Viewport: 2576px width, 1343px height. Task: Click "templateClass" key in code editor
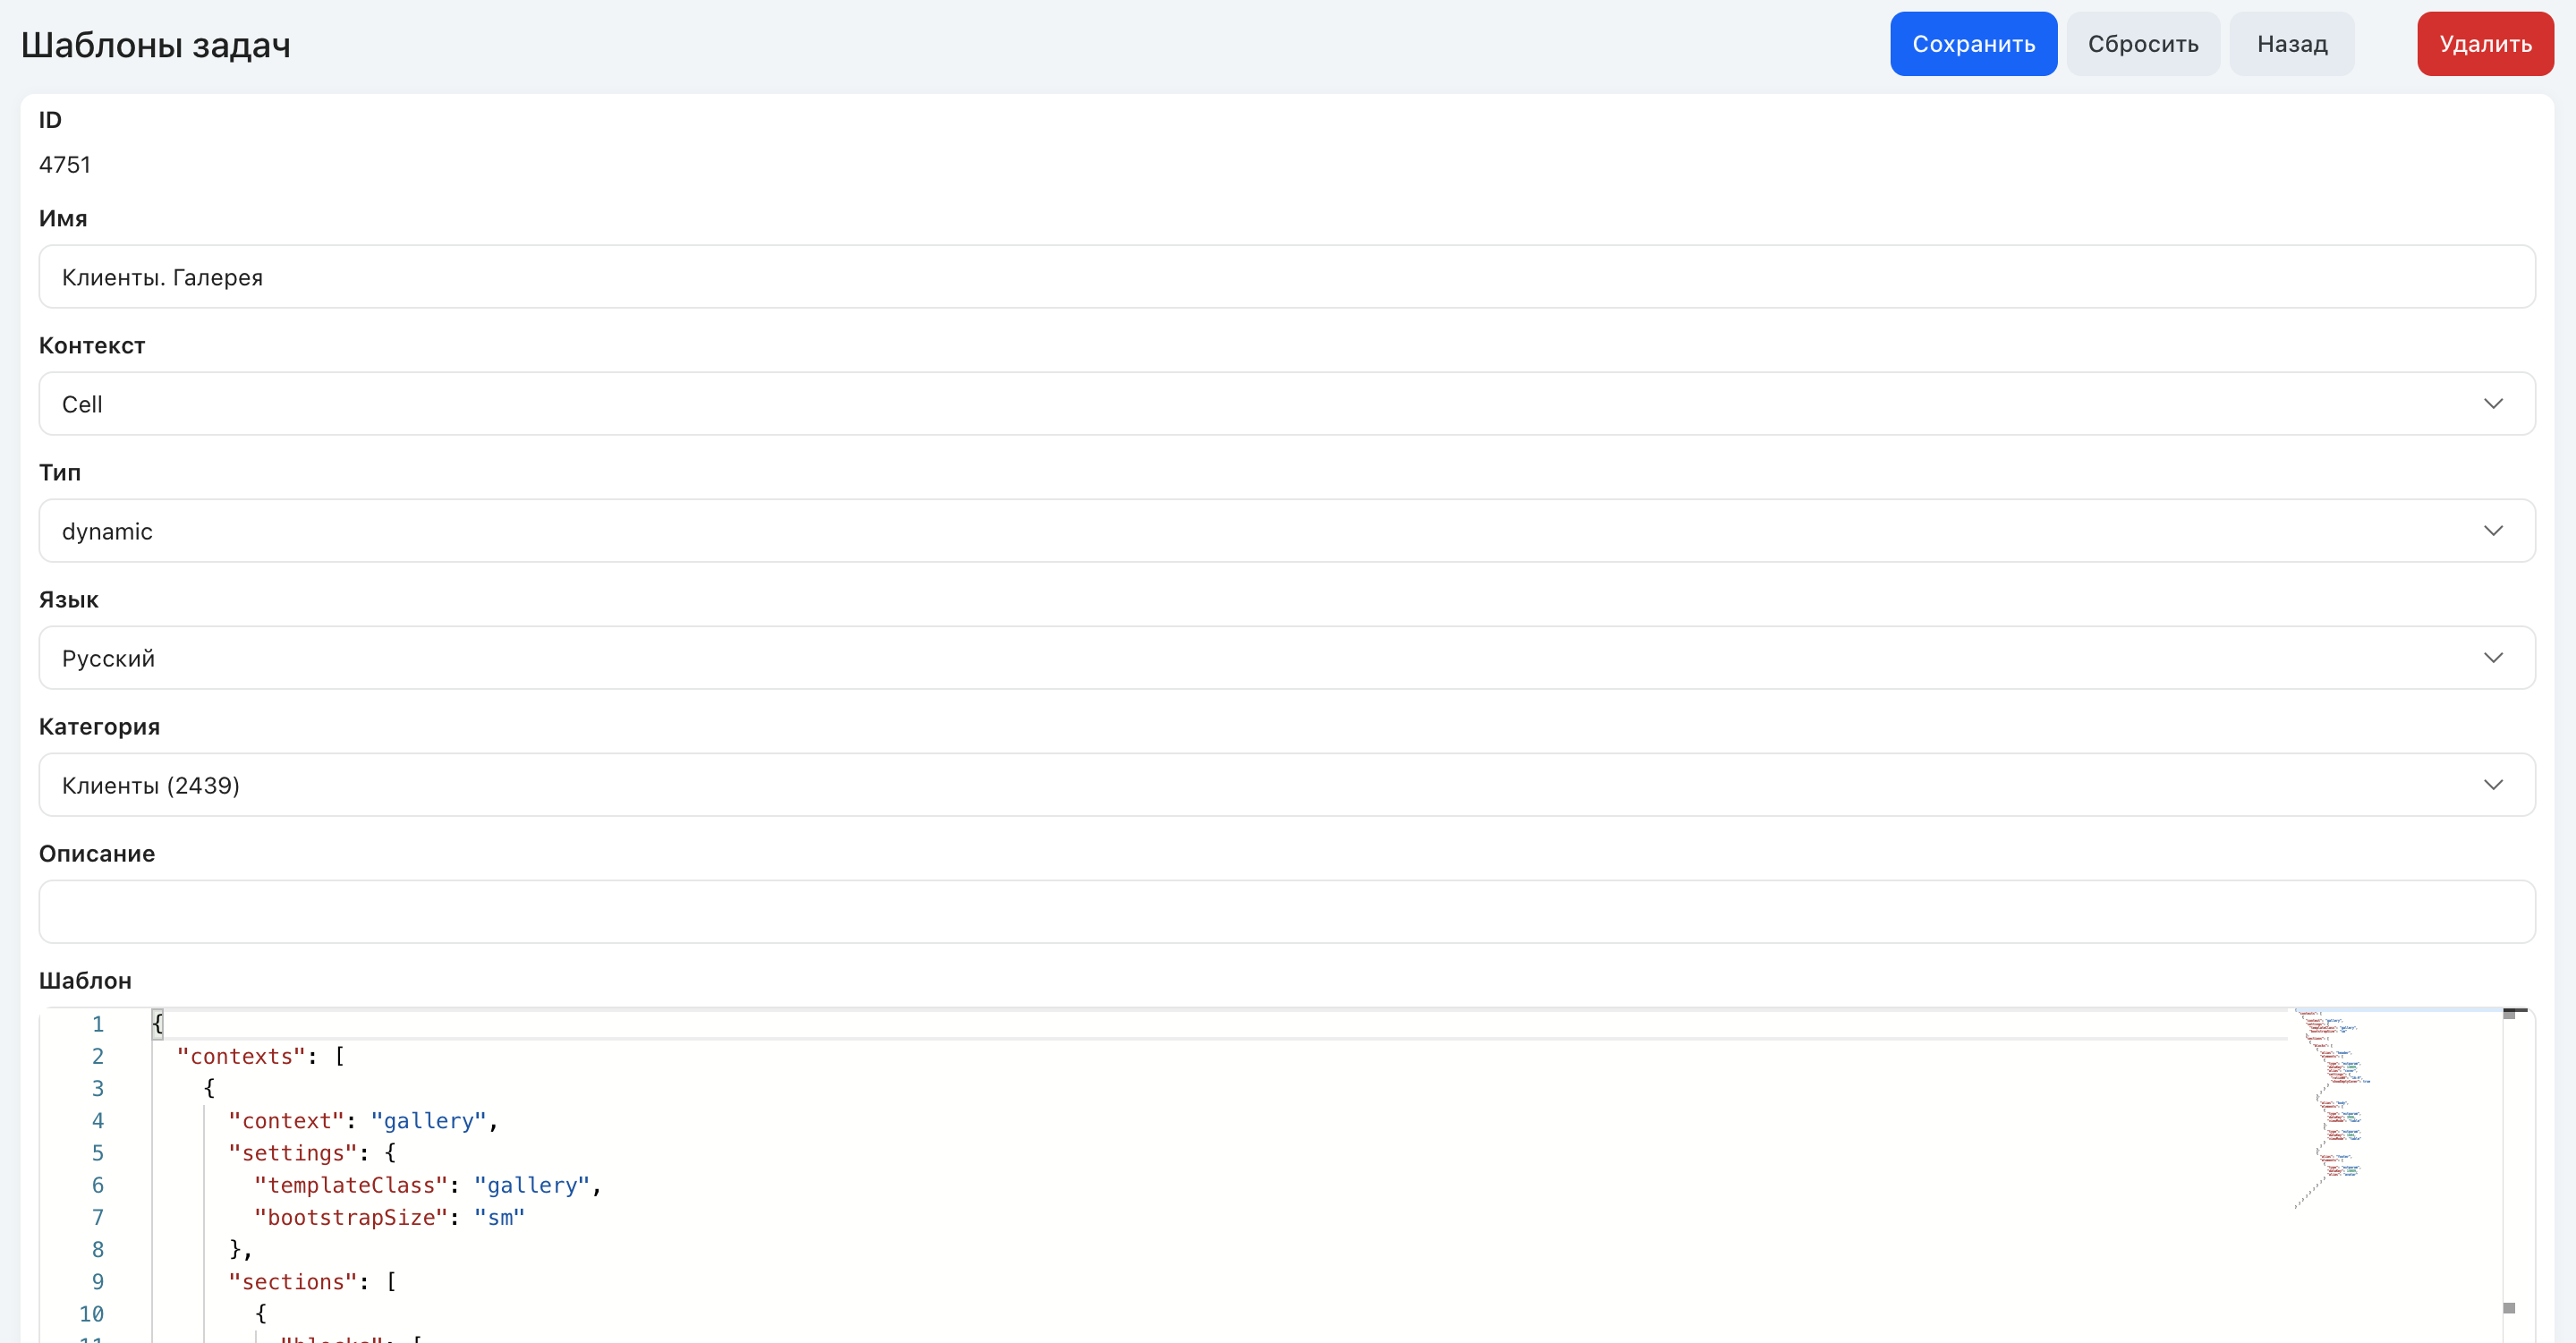(x=351, y=1185)
